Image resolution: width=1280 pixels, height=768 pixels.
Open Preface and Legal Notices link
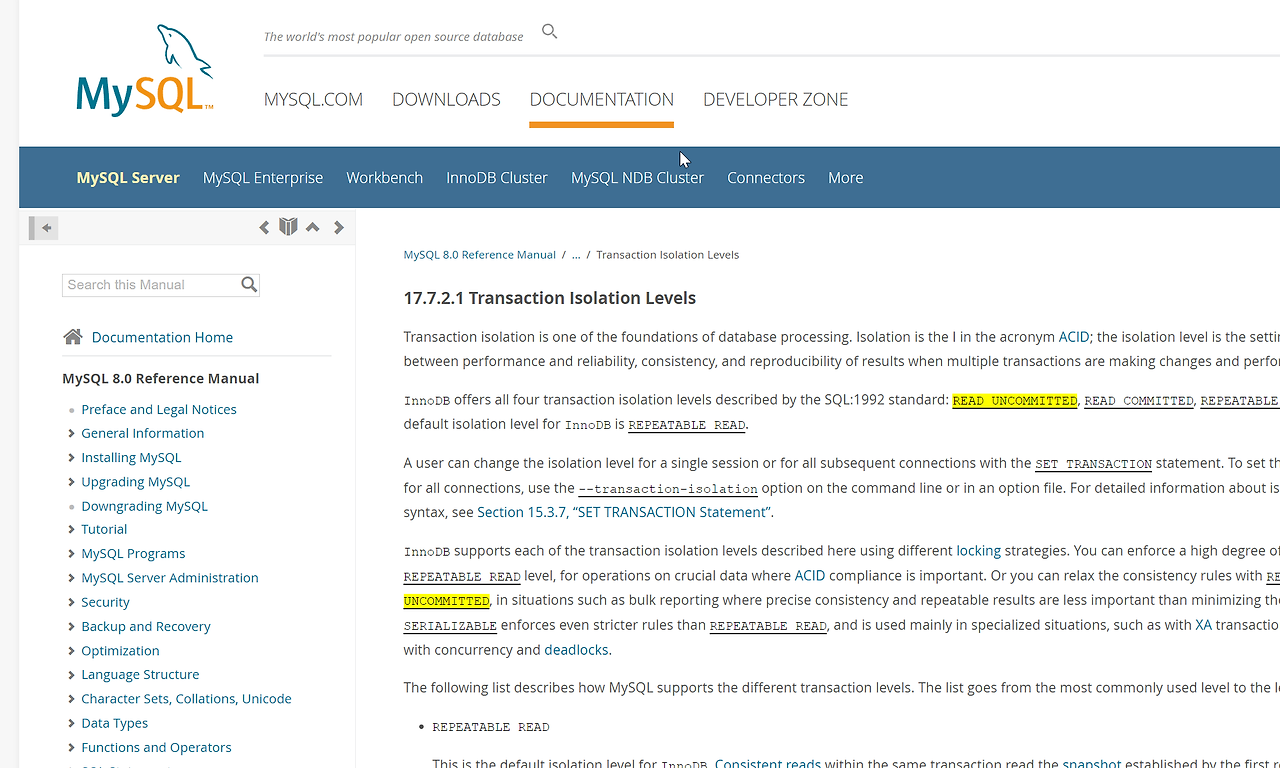pos(159,409)
